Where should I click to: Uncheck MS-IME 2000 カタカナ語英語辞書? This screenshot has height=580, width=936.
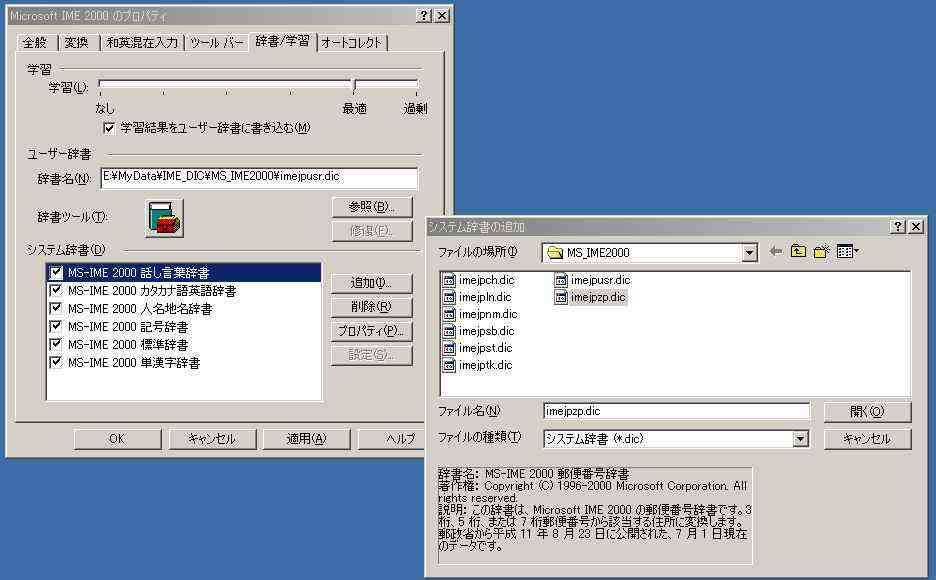(x=56, y=291)
